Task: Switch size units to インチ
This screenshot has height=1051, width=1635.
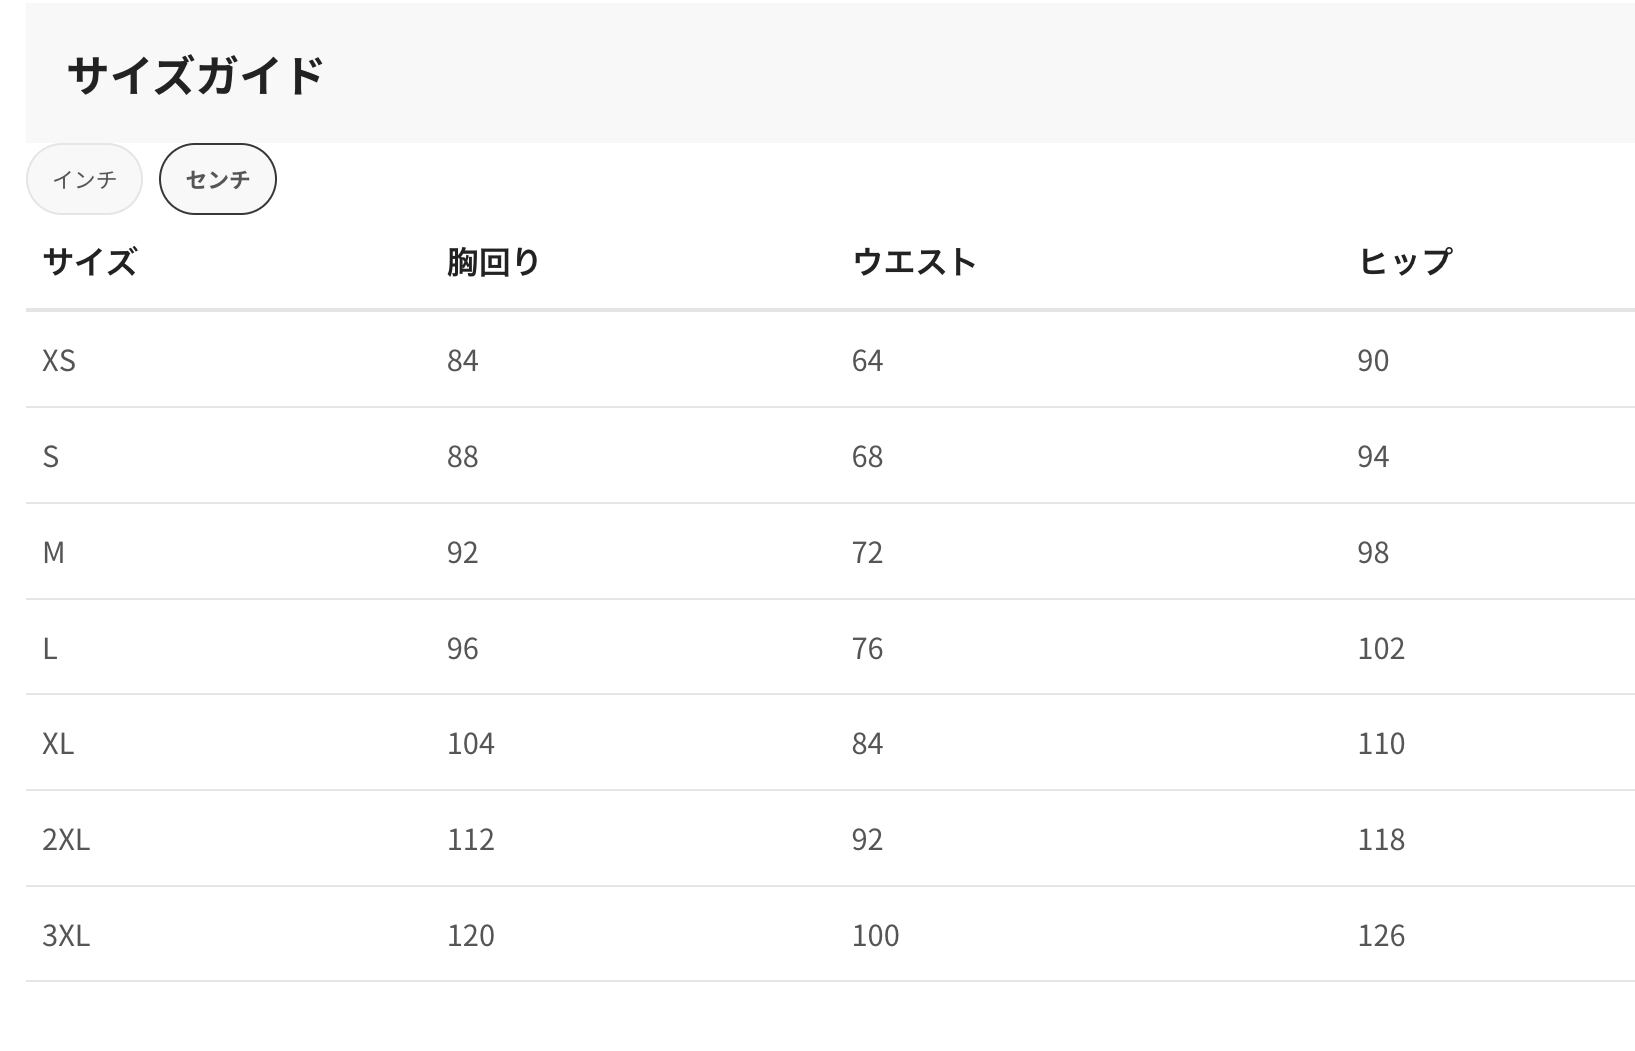Action: [x=84, y=179]
